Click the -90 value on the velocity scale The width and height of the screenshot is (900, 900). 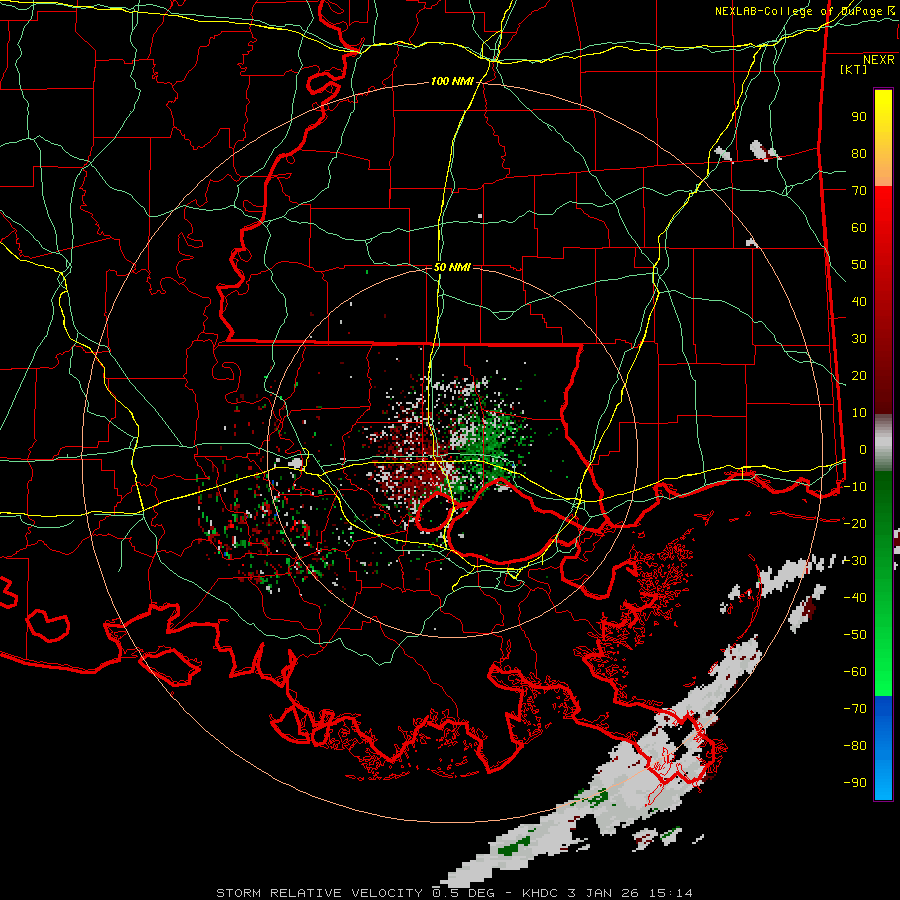855,783
